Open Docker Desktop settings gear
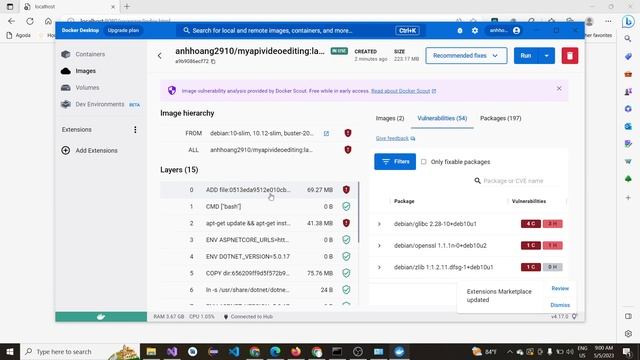Image resolution: width=640 pixels, height=360 pixels. point(475,31)
